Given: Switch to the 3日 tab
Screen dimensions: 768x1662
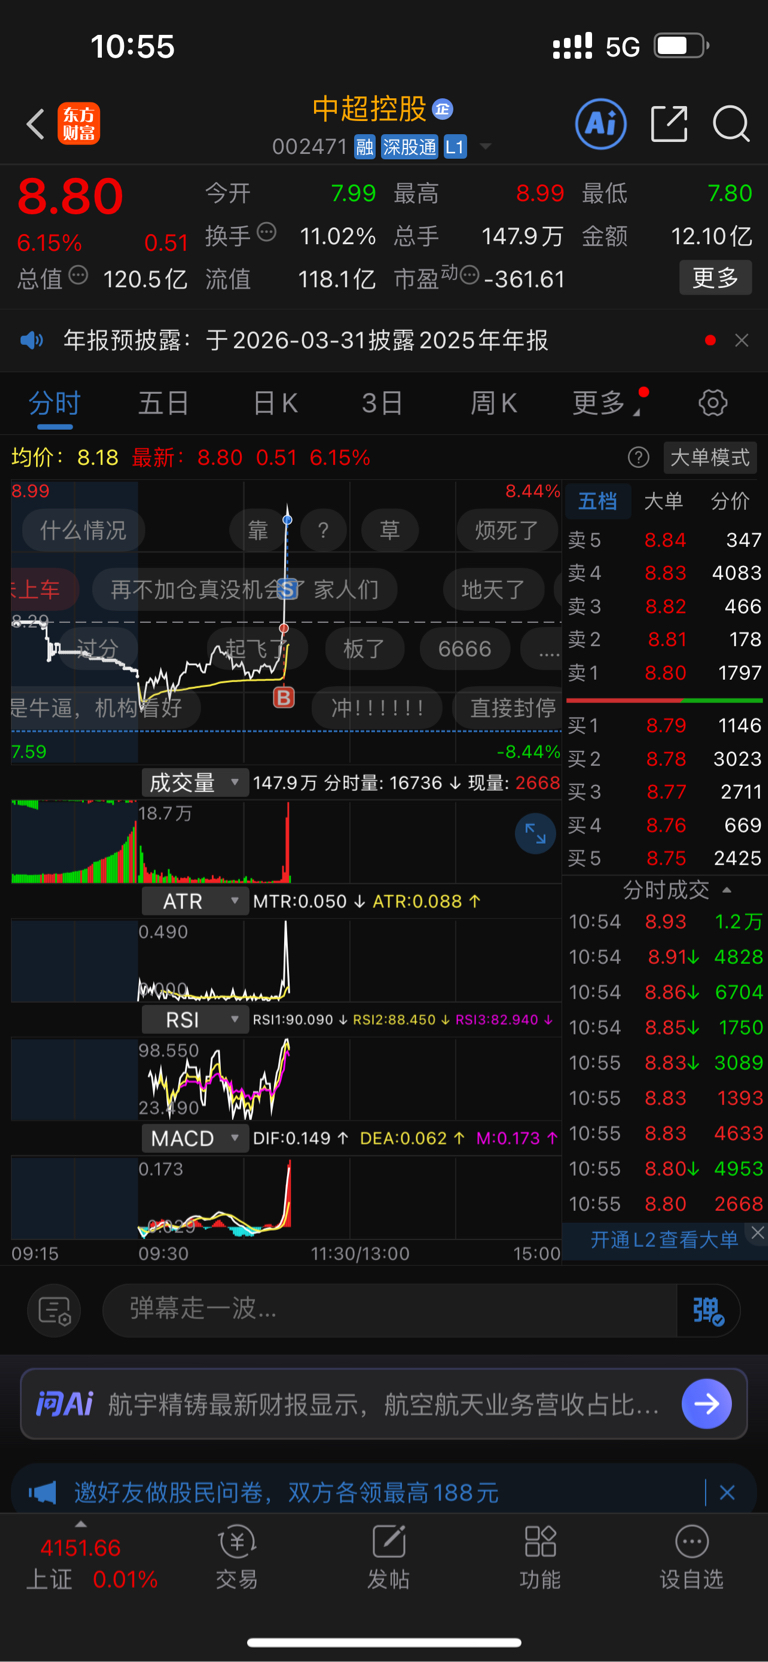Looking at the screenshot, I should (x=382, y=403).
